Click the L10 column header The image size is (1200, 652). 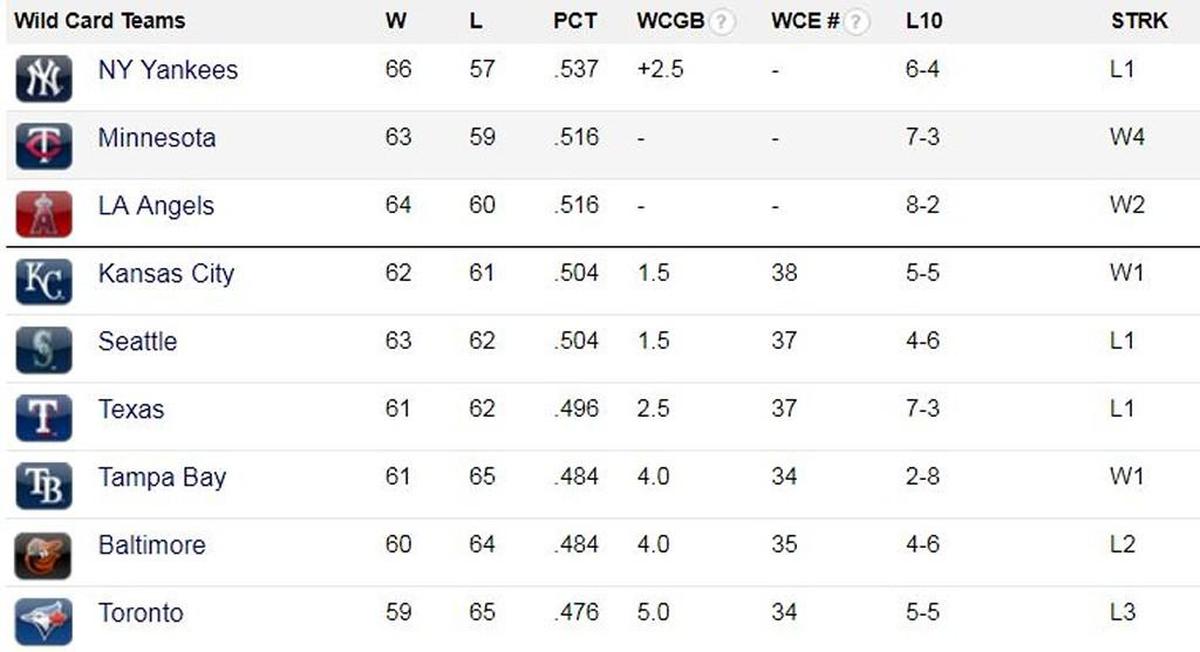click(x=922, y=21)
